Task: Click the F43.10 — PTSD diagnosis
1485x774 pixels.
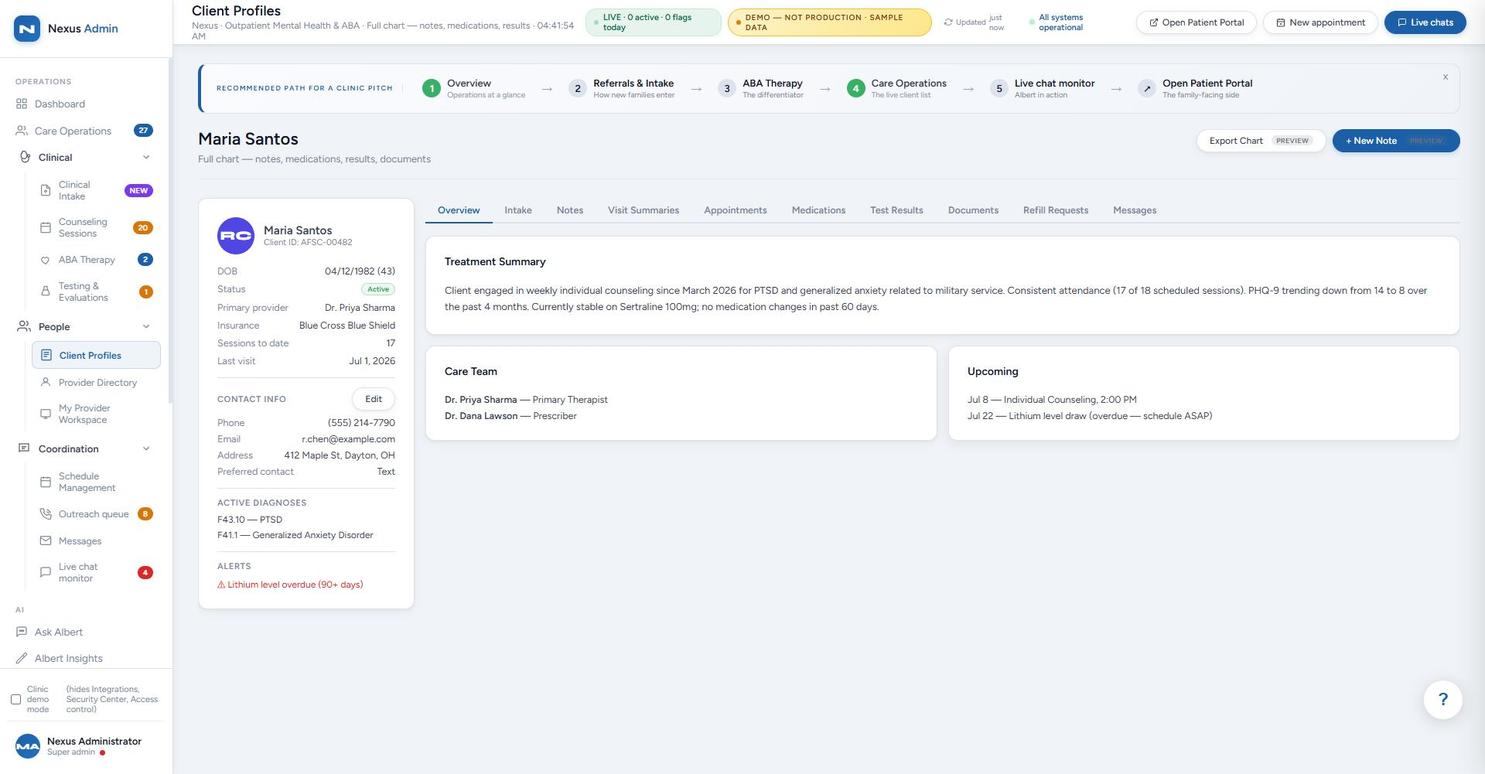Action: pyautogui.click(x=250, y=520)
